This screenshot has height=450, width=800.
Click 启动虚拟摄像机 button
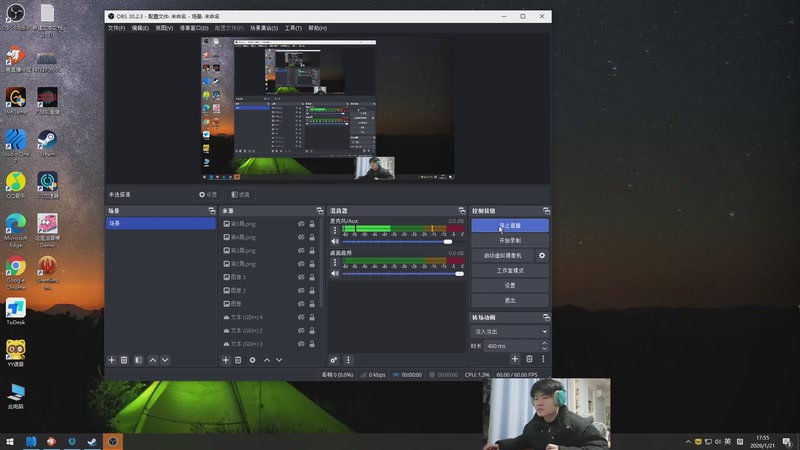tap(503, 256)
